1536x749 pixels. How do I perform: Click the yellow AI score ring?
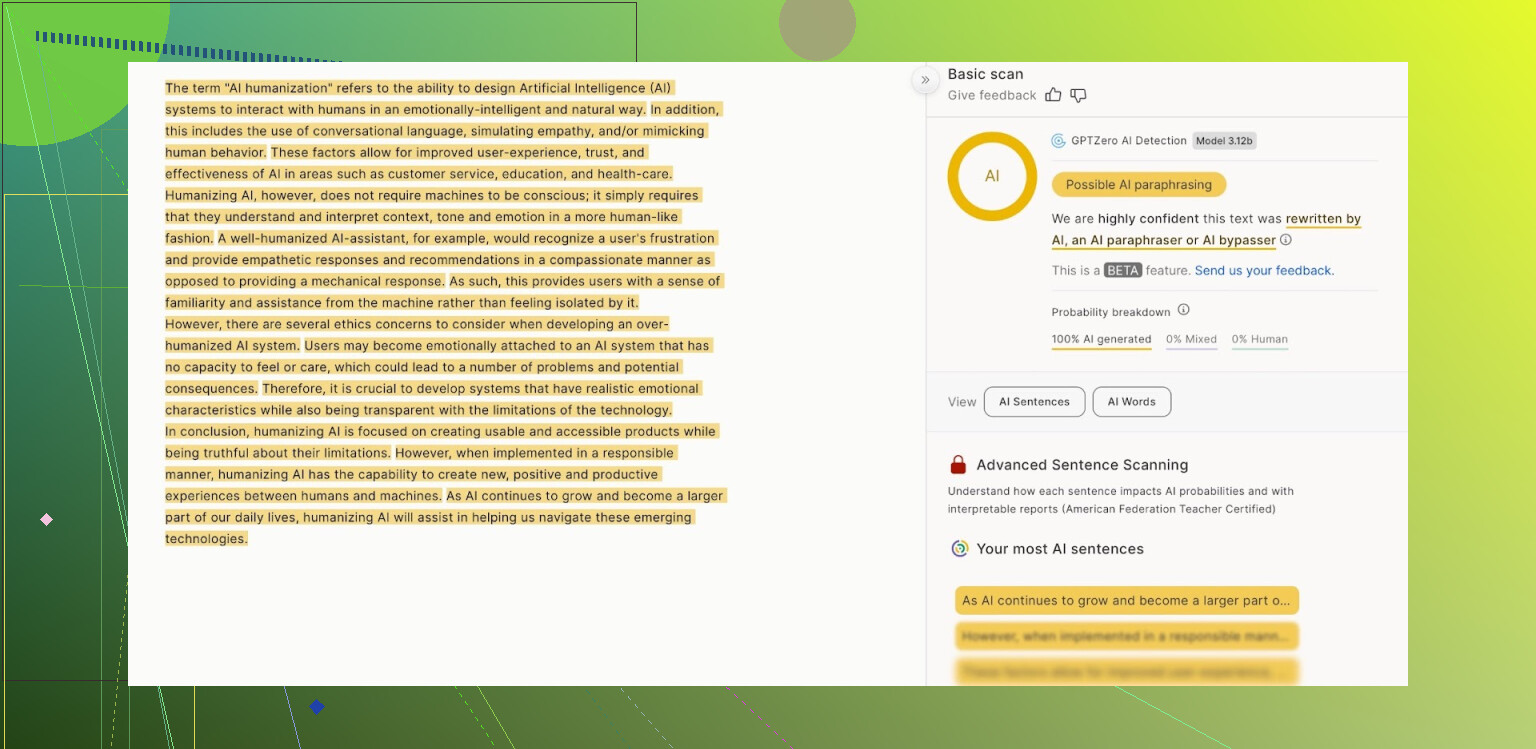[992, 176]
